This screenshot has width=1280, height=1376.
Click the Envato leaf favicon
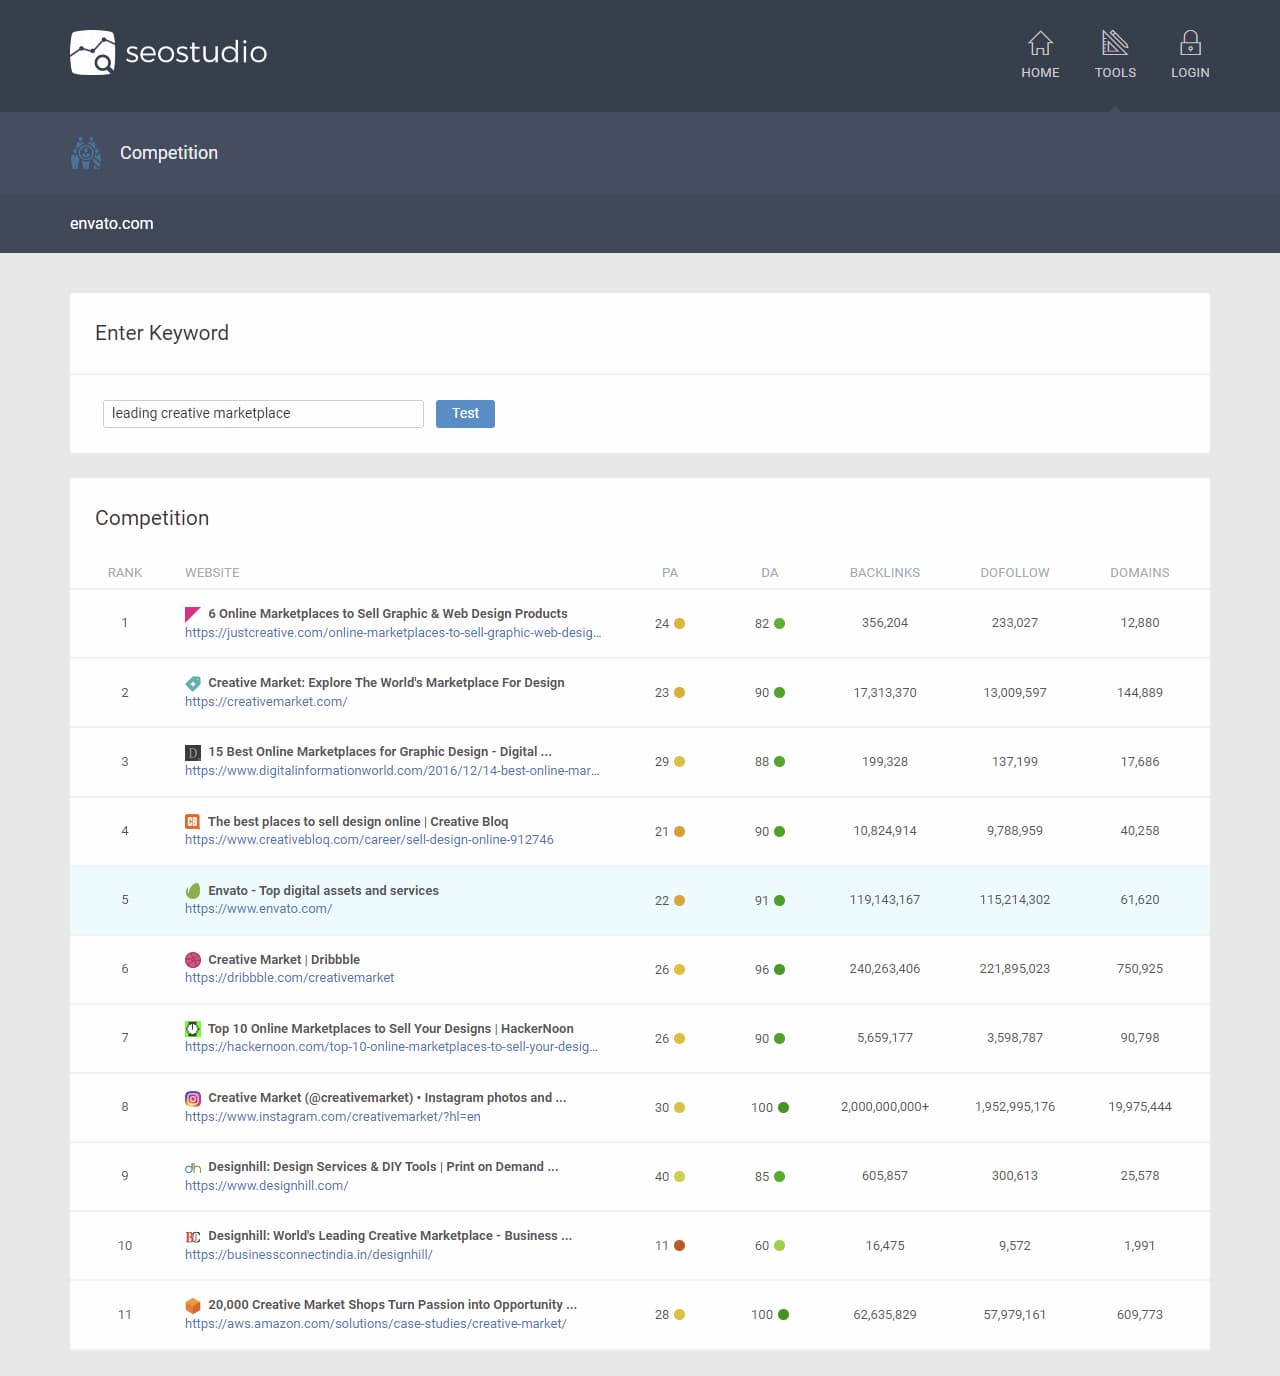click(x=193, y=891)
